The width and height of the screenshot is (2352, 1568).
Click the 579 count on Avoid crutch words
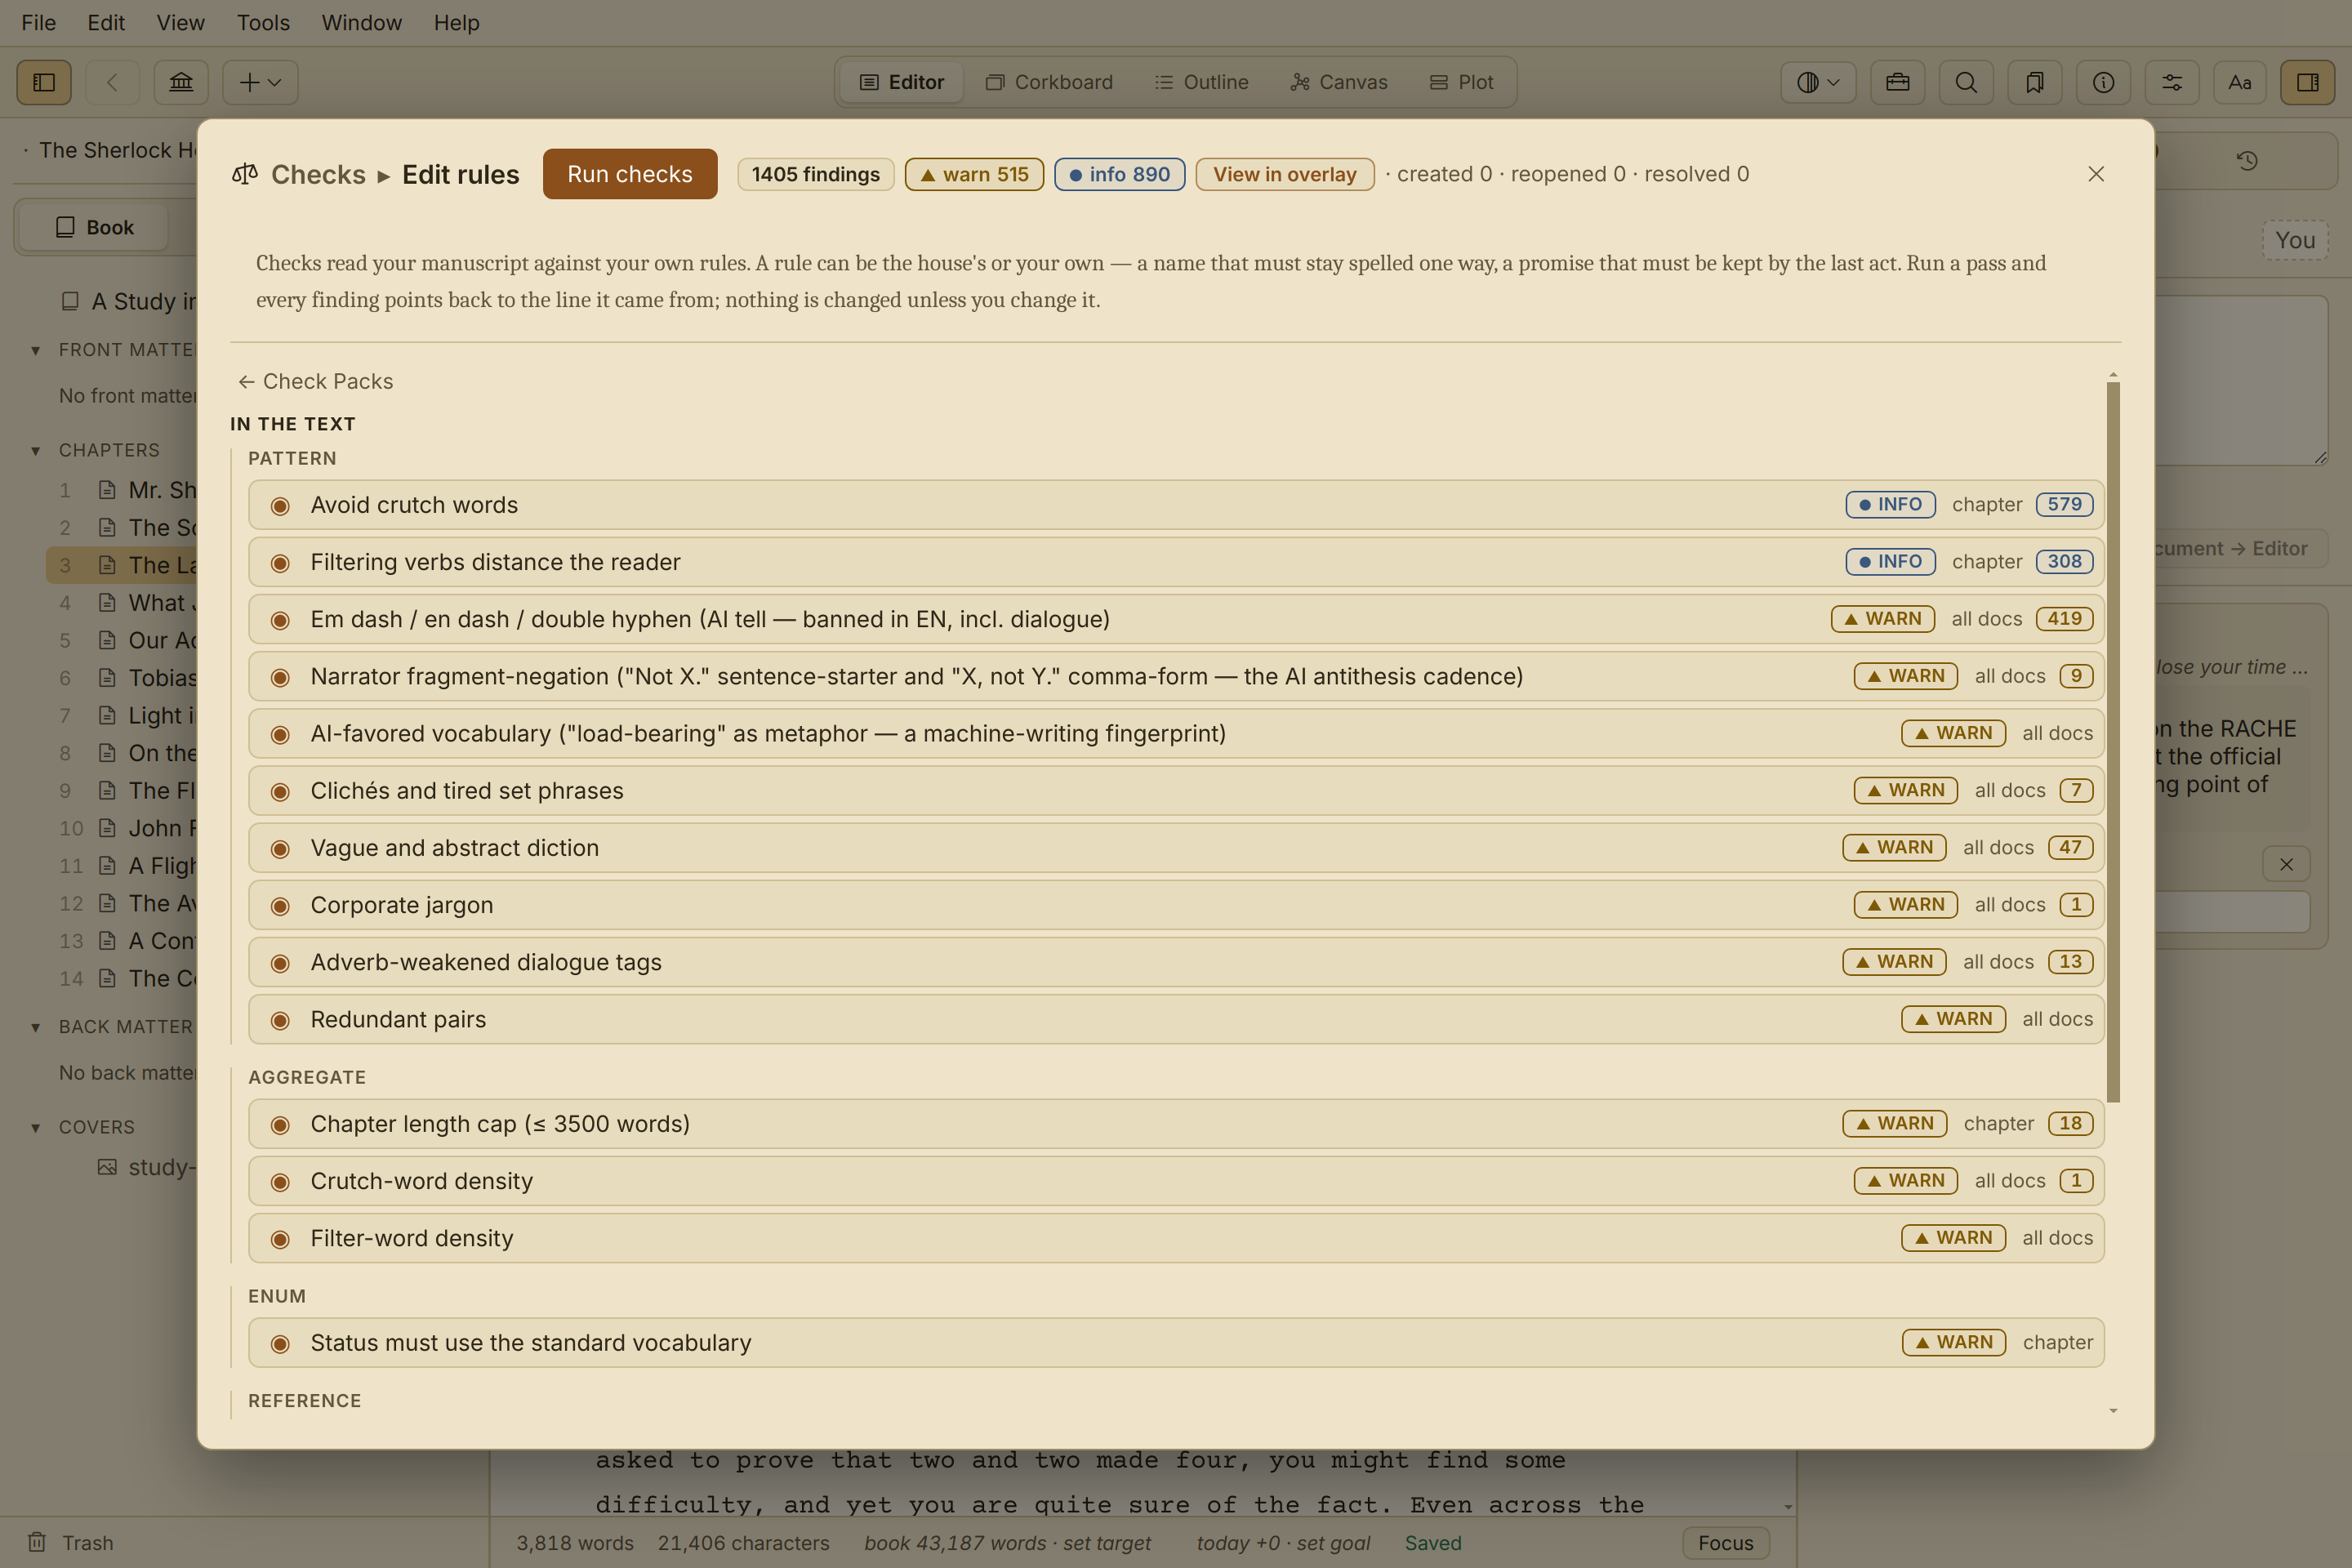tap(2064, 504)
